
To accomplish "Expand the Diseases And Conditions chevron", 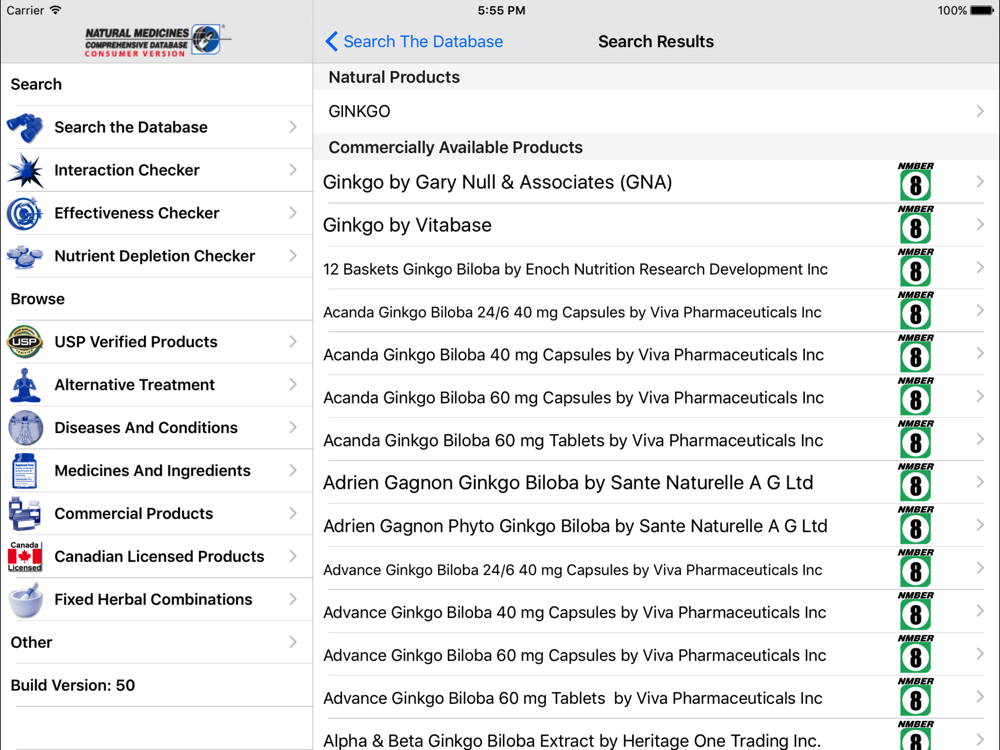I will [x=293, y=427].
